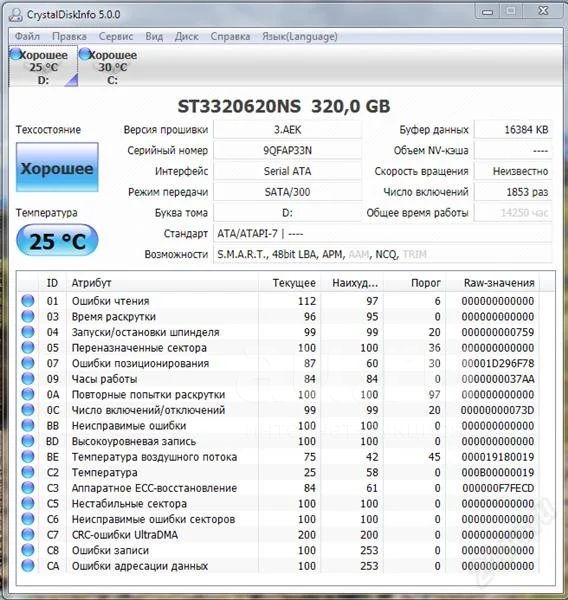Open the Диск menu

point(186,36)
